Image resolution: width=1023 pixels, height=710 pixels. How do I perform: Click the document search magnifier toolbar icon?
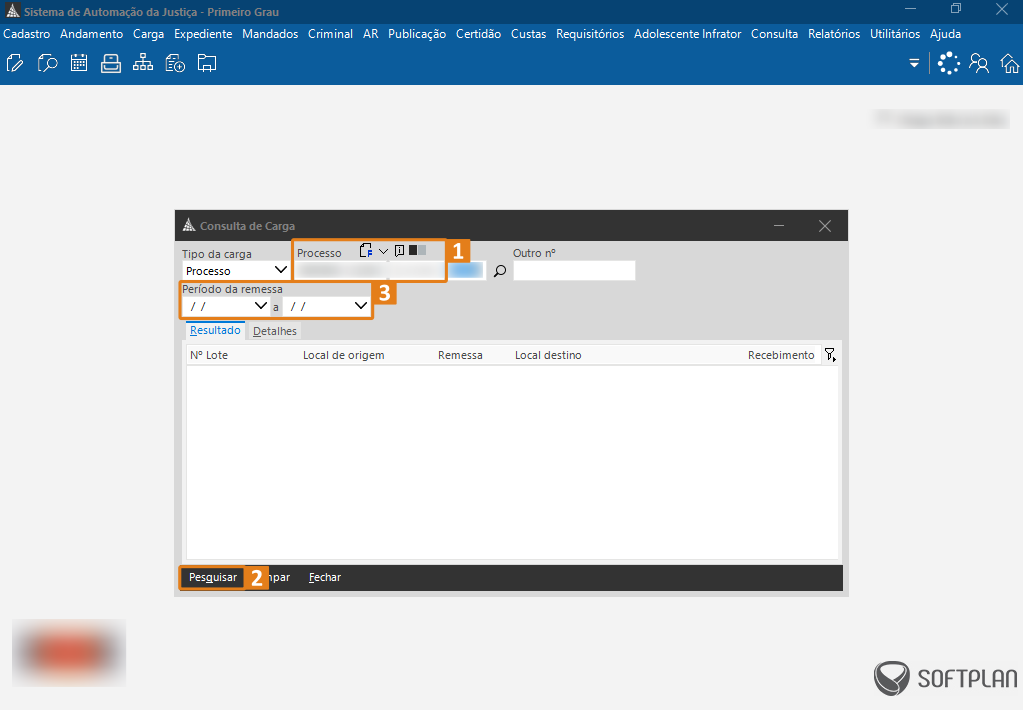[47, 64]
